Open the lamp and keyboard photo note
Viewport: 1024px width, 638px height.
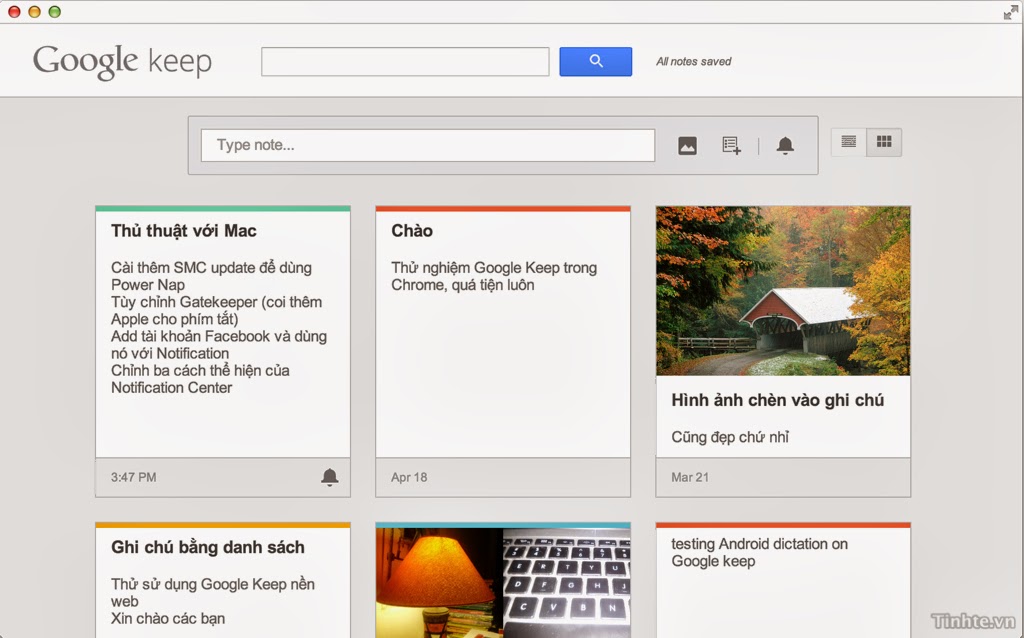point(503,582)
